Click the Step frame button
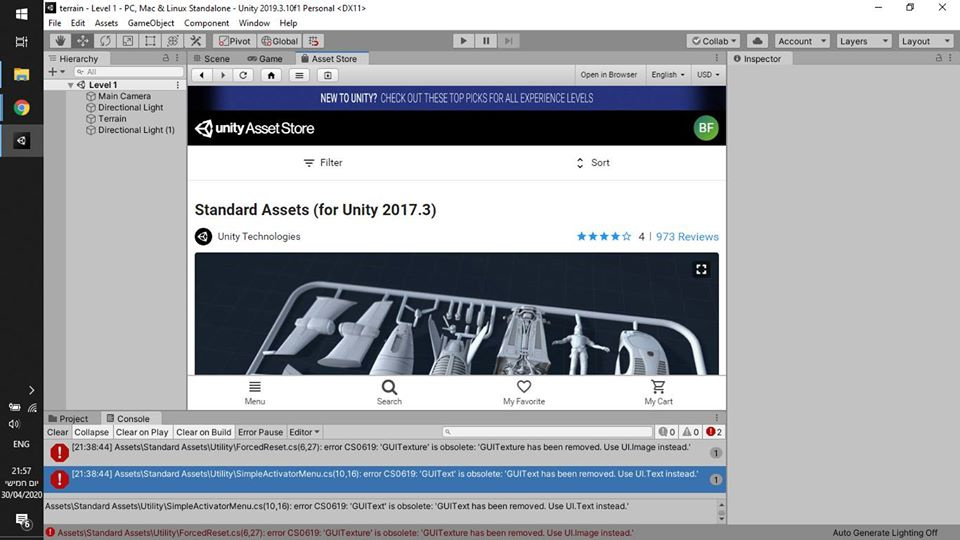This screenshot has width=960, height=540. pyautogui.click(x=508, y=41)
